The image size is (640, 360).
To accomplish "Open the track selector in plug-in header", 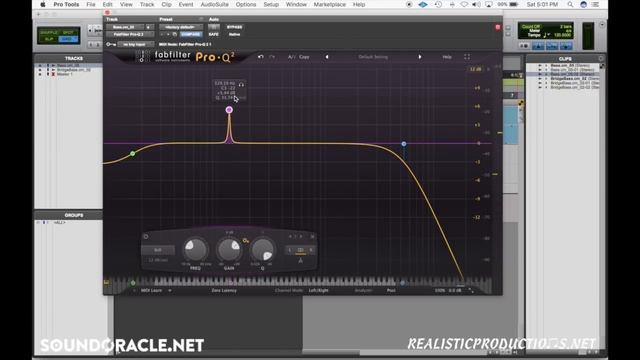I will (124, 27).
